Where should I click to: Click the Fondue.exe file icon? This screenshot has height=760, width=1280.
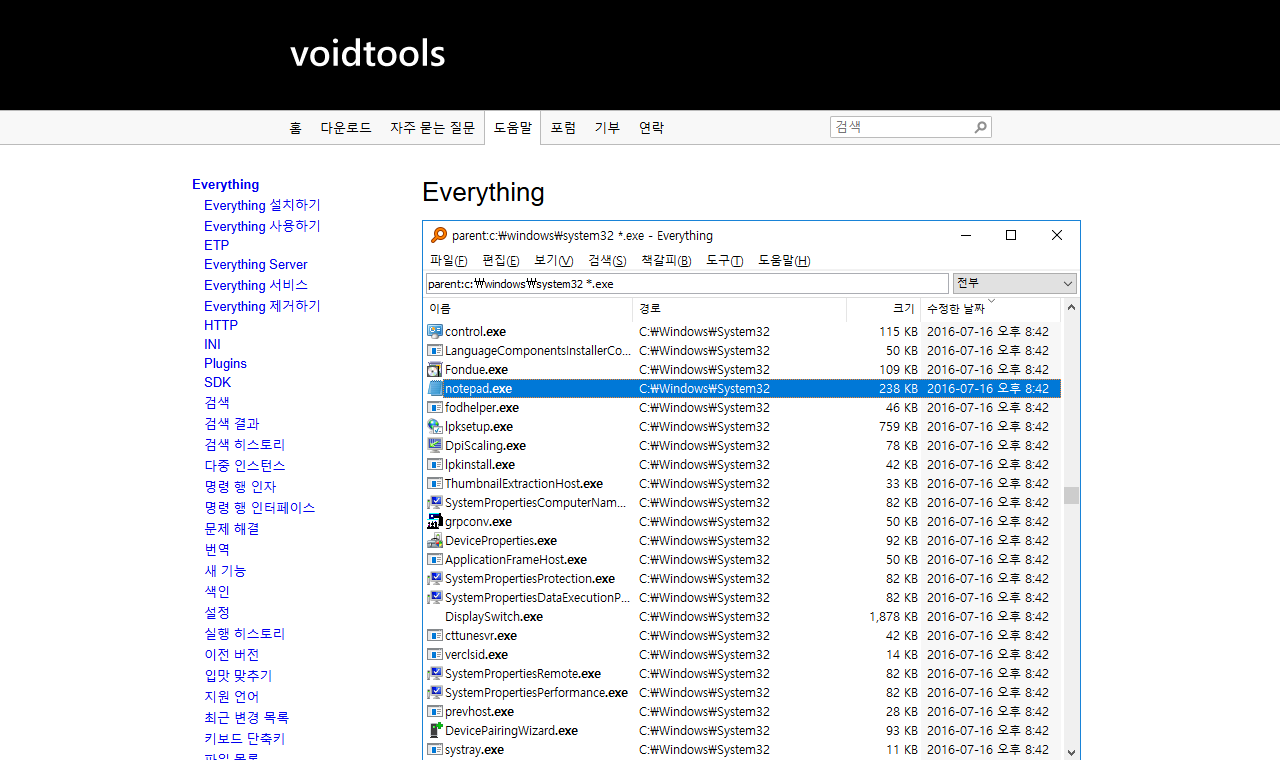(x=435, y=369)
